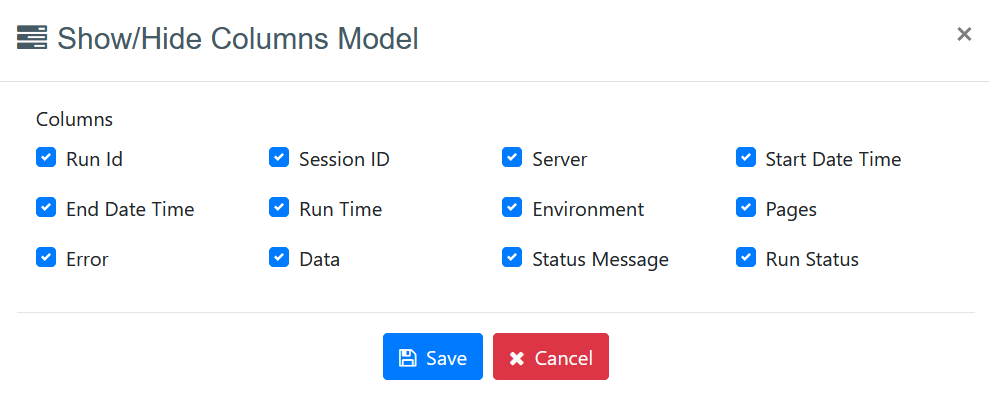Hide the Run Time column
The width and height of the screenshot is (989, 406).
279,208
